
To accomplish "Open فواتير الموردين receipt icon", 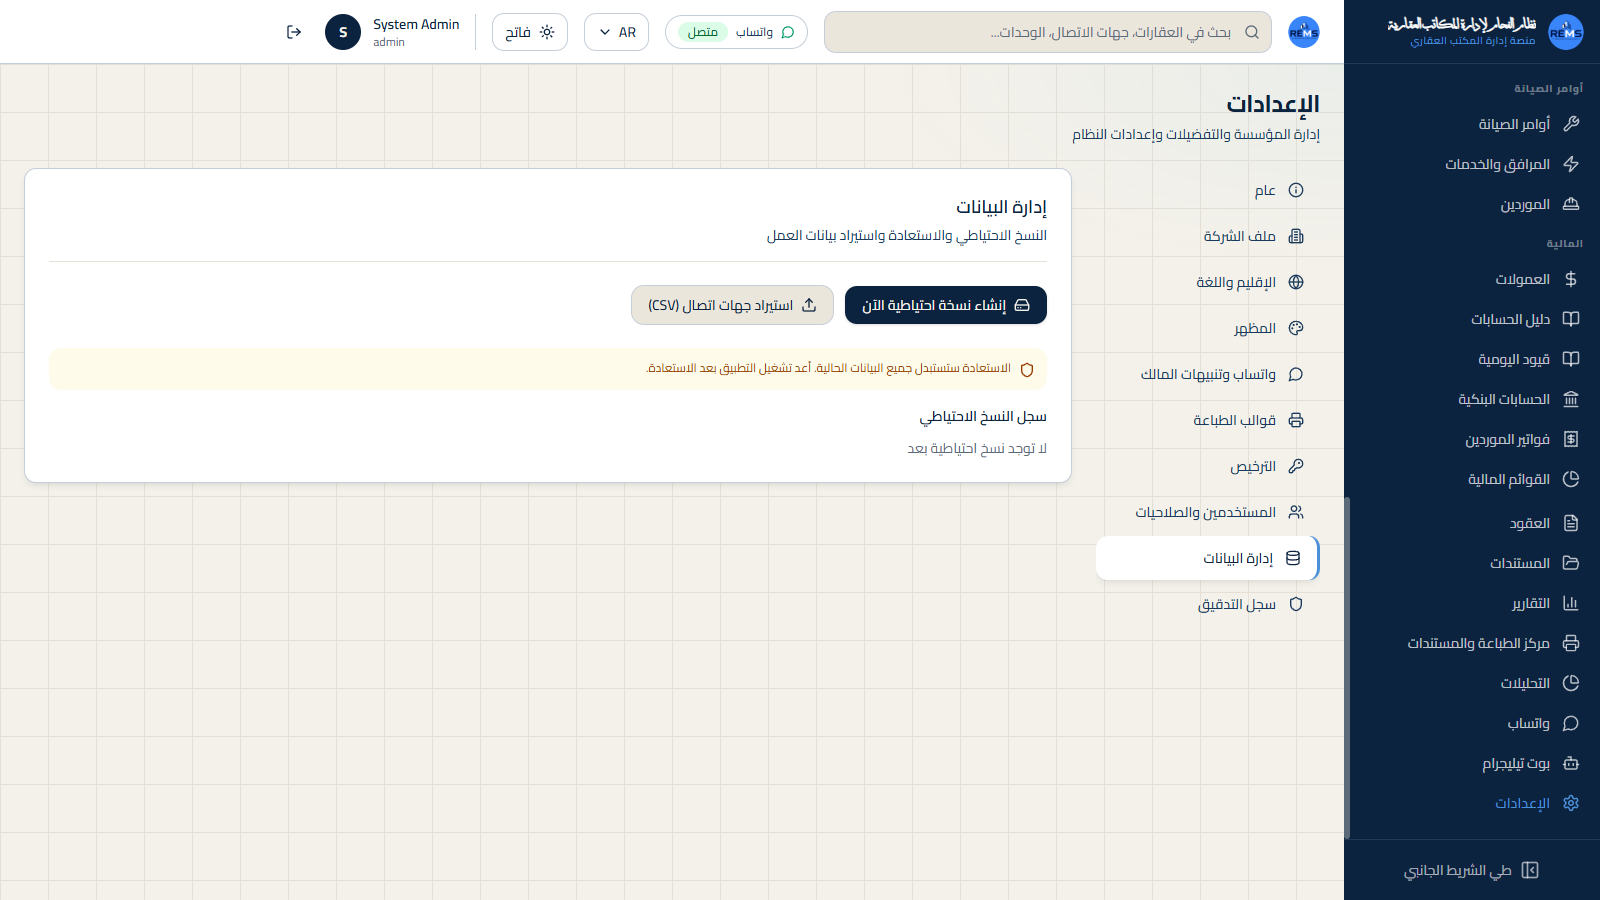I will point(1571,439).
